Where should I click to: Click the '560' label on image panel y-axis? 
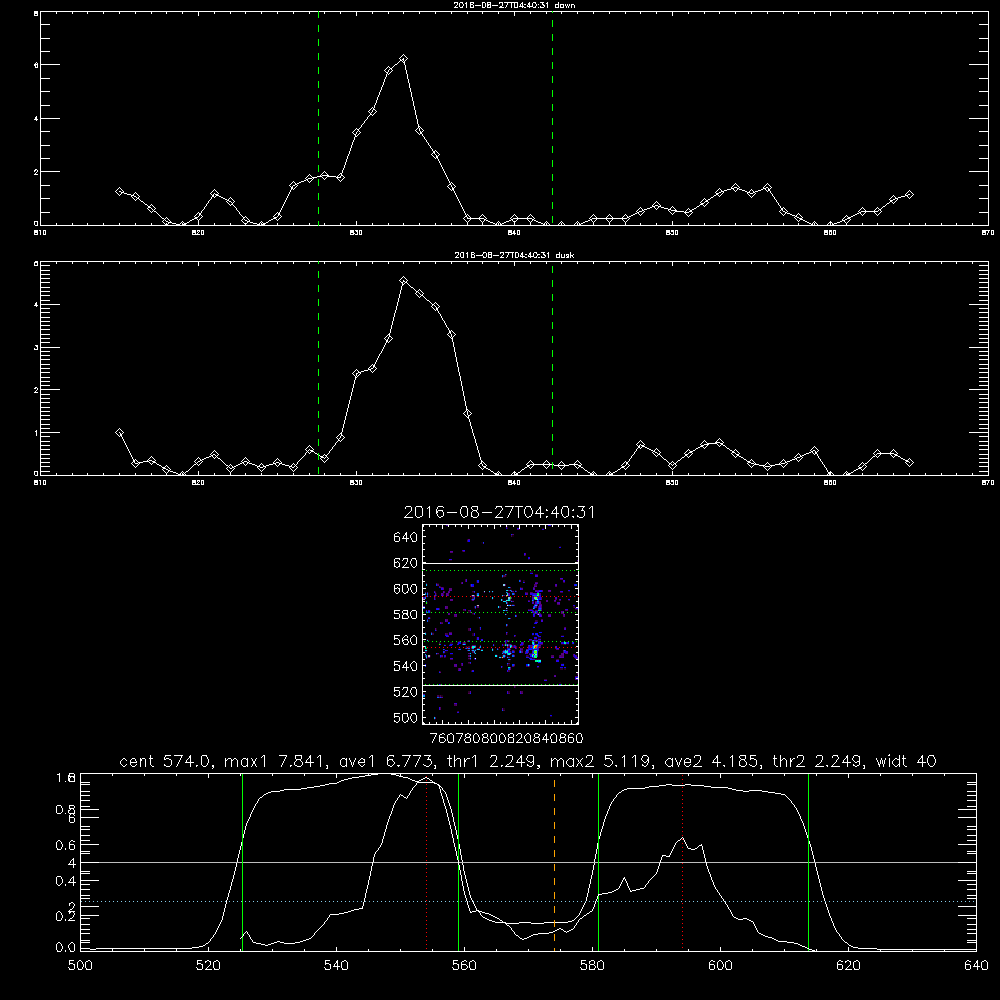(x=406, y=640)
